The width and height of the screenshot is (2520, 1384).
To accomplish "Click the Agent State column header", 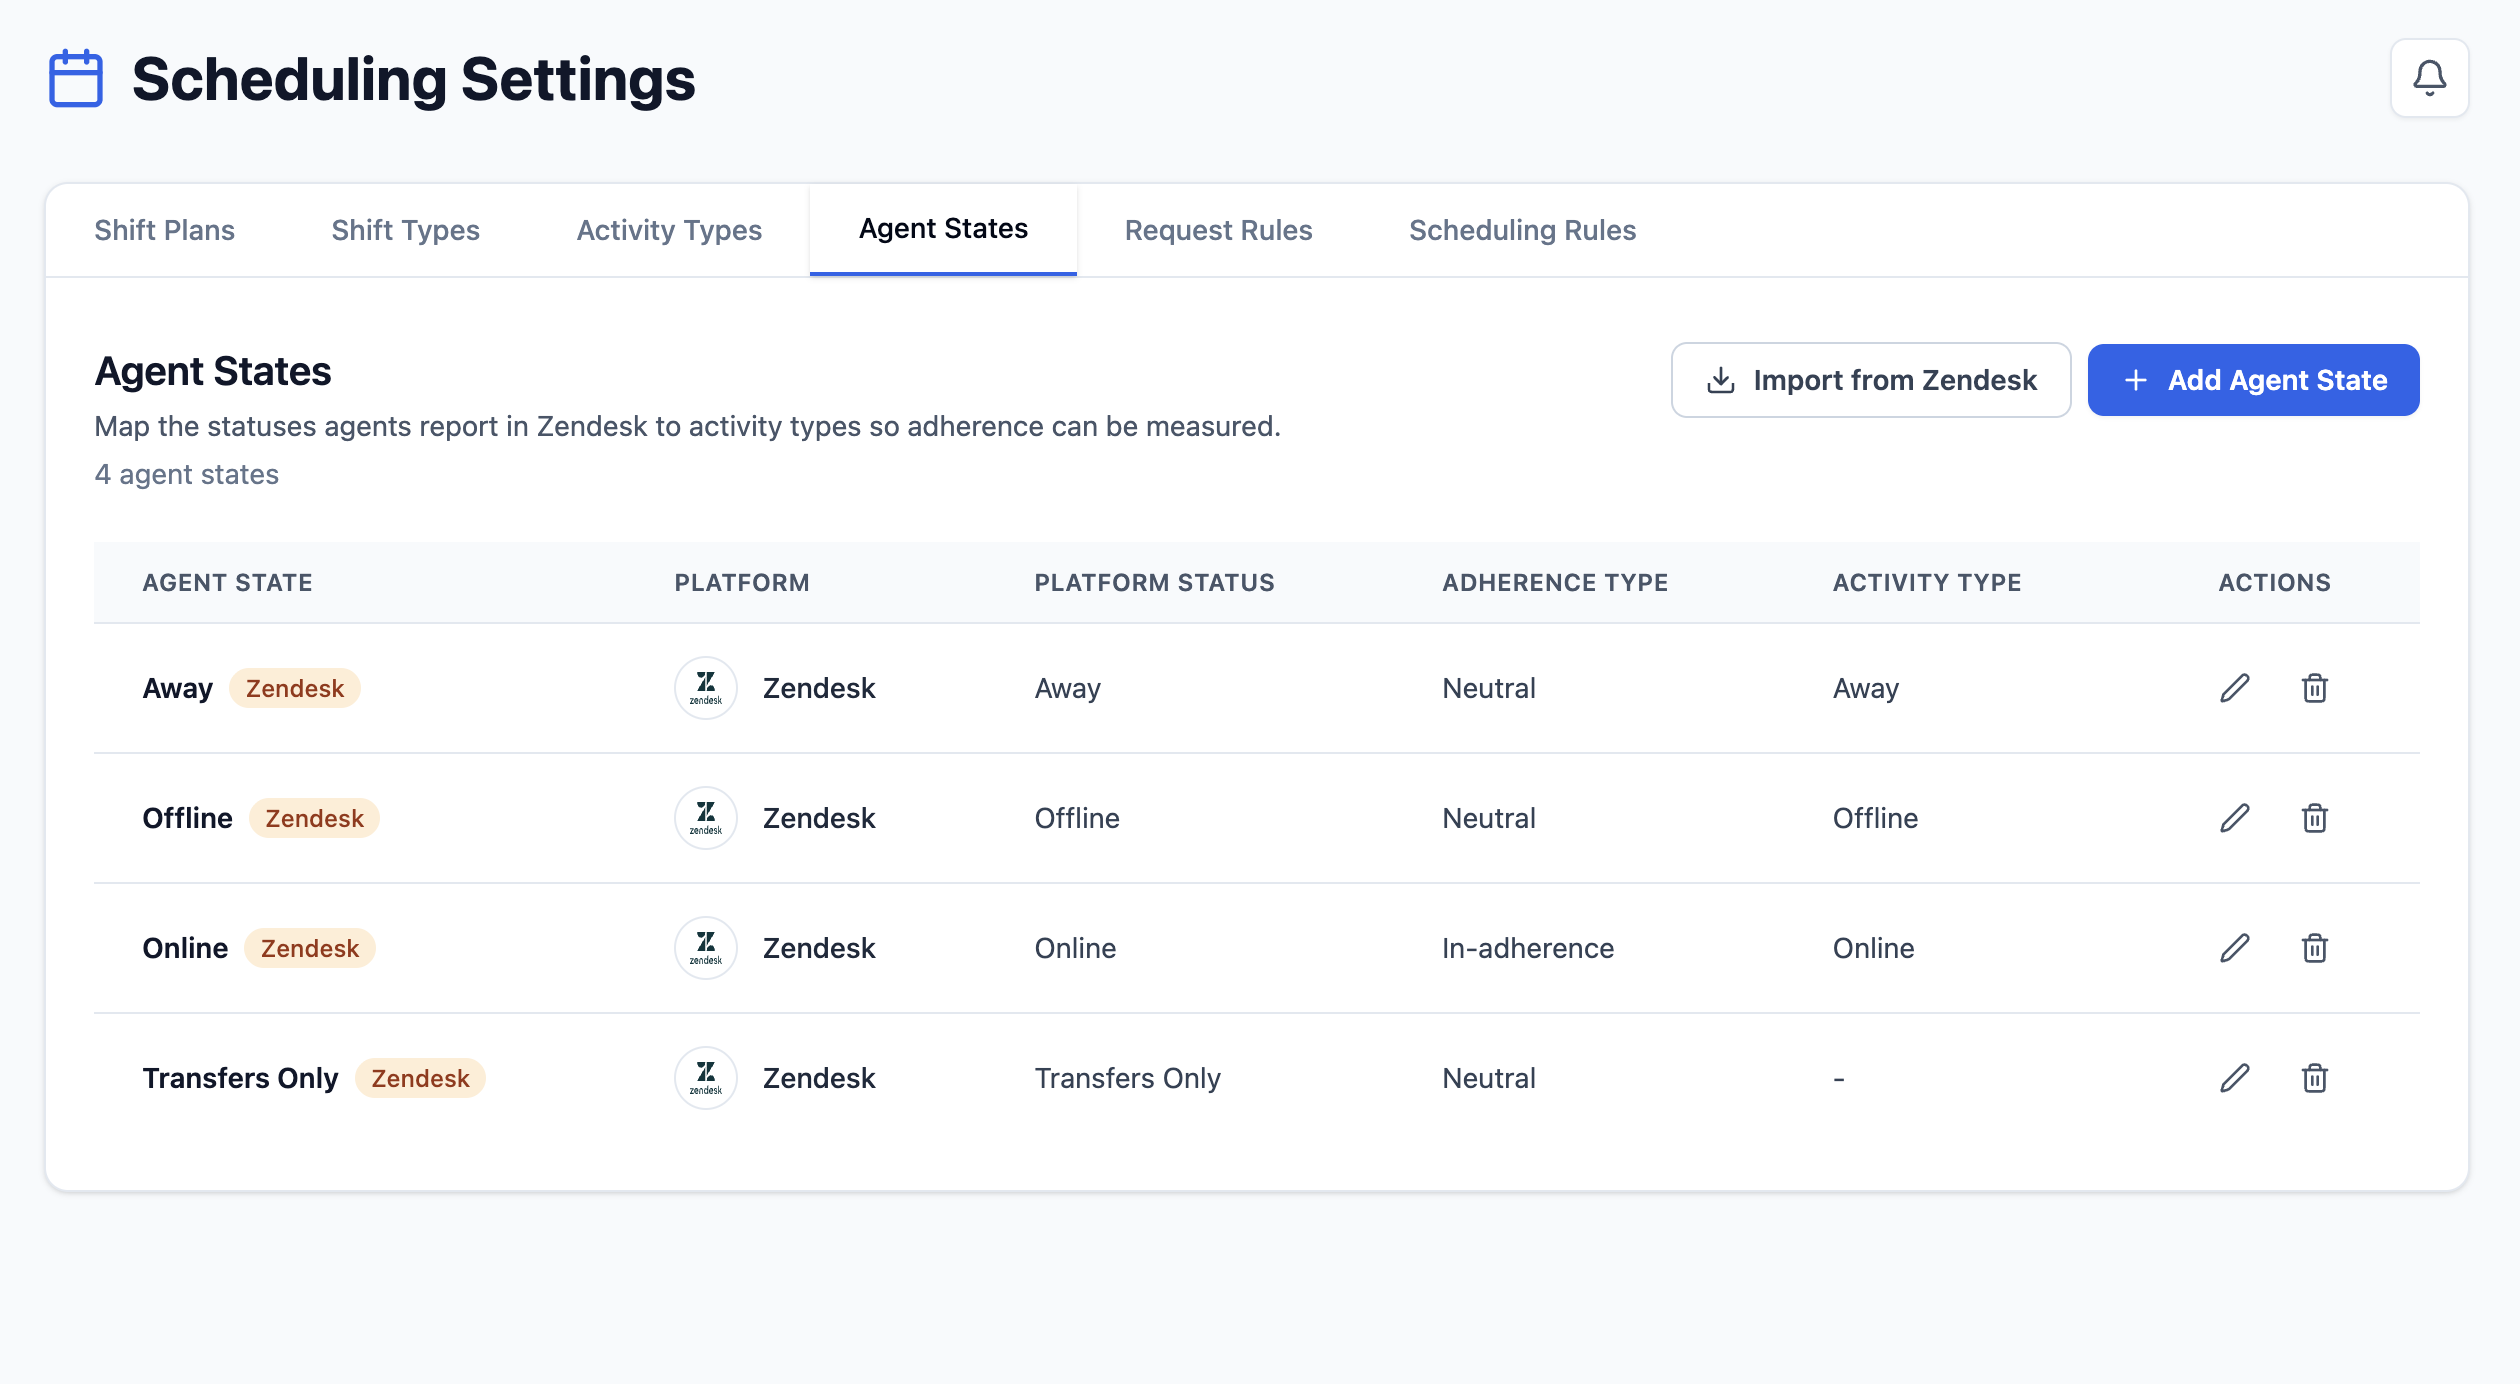I will point(228,583).
